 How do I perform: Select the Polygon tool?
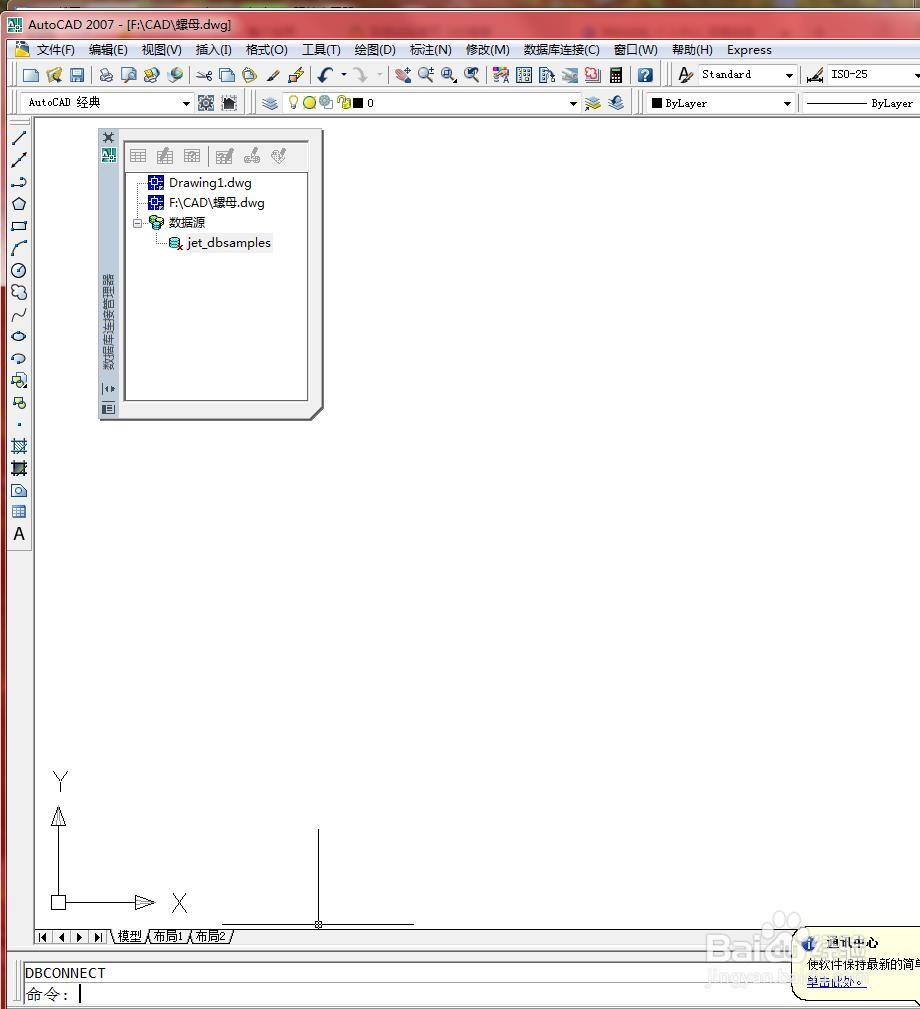coord(19,204)
